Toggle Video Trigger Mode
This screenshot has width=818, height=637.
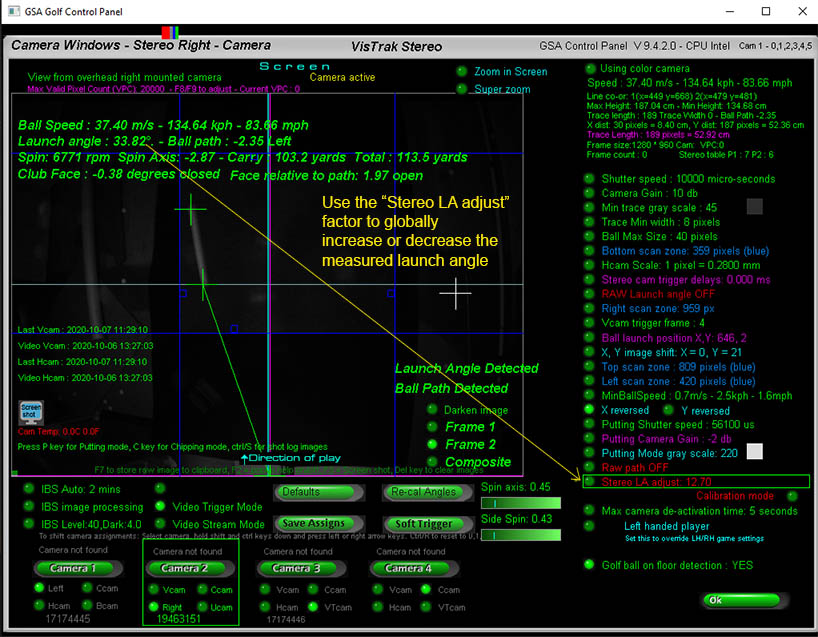[x=160, y=507]
